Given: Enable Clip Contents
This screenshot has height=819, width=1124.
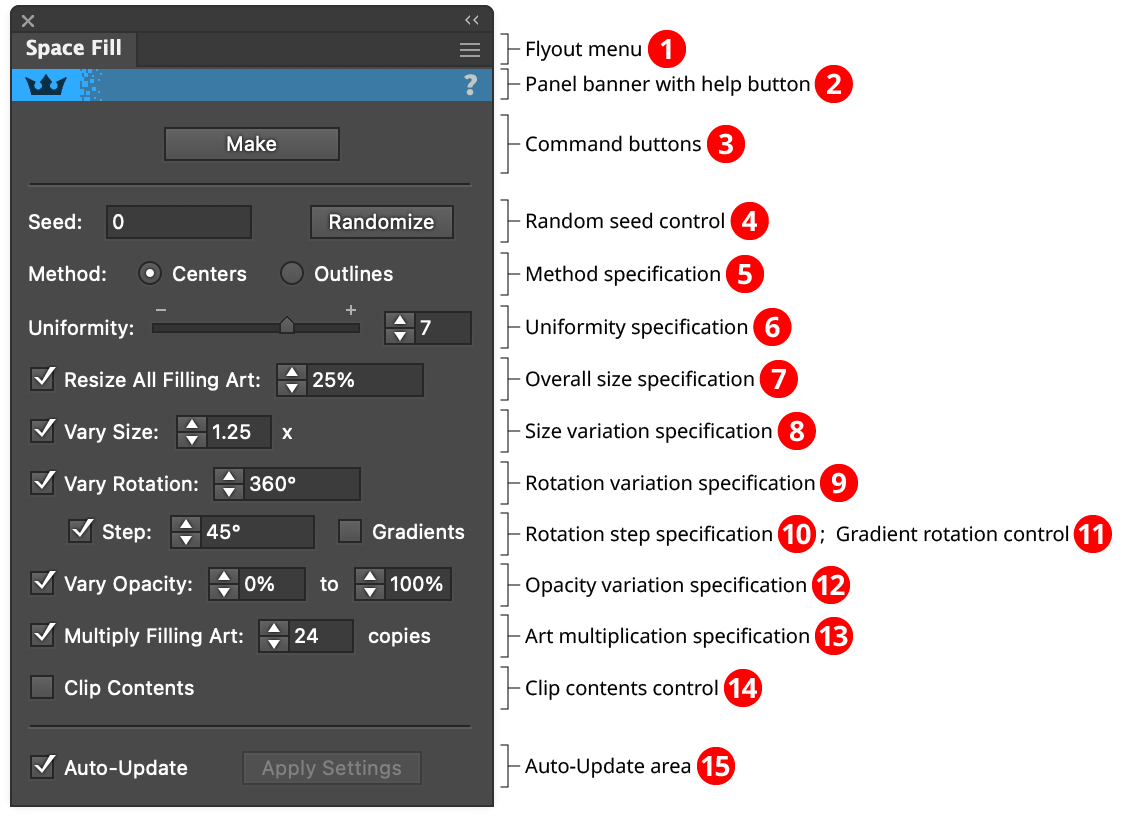Looking at the screenshot, I should pyautogui.click(x=44, y=687).
